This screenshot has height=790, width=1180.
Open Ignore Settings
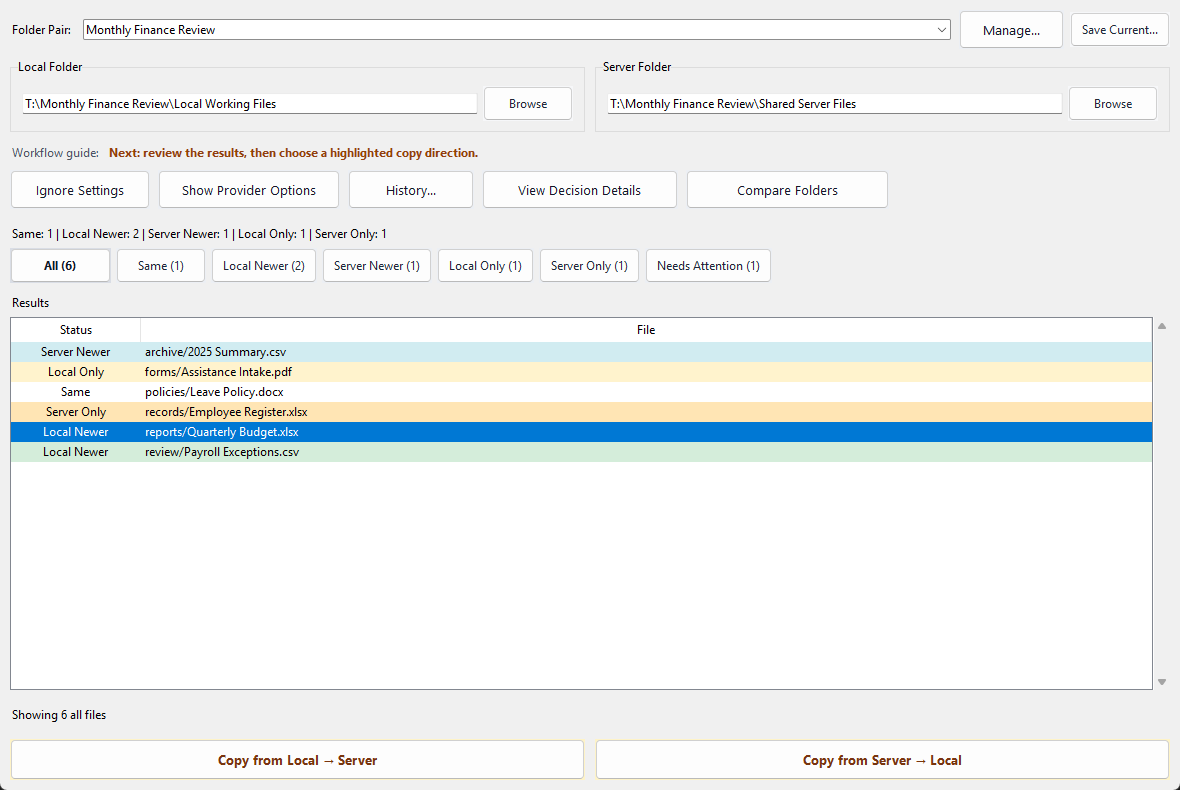[x=80, y=190]
